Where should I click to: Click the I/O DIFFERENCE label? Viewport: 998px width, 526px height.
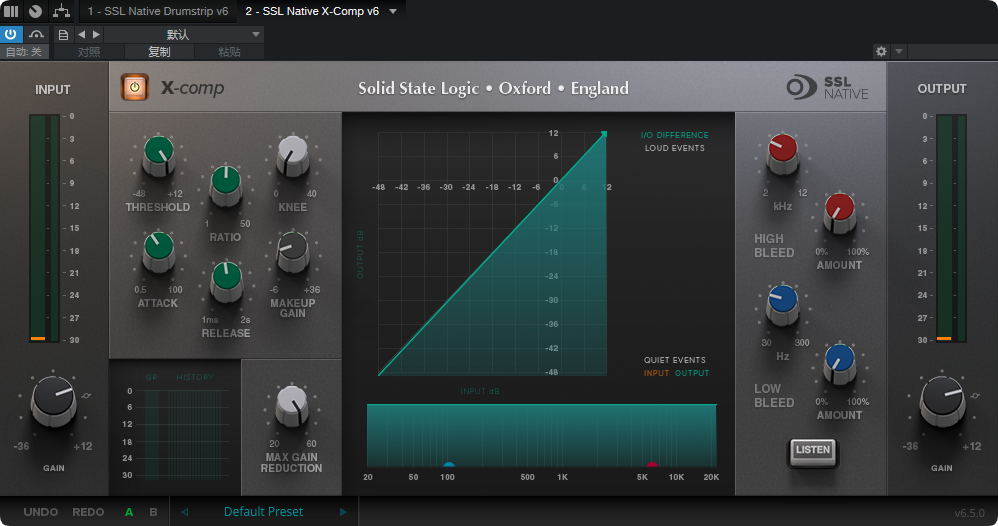[x=675, y=135]
